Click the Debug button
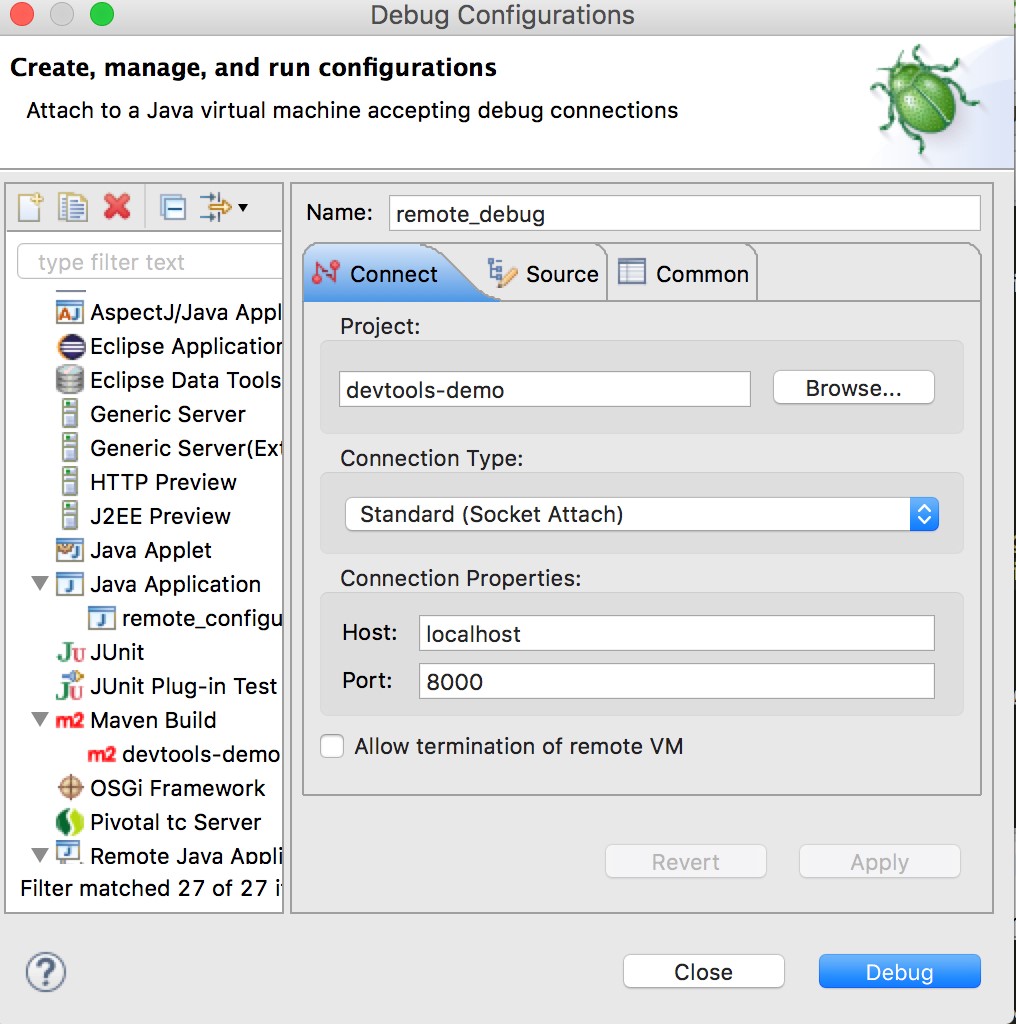 (x=900, y=972)
